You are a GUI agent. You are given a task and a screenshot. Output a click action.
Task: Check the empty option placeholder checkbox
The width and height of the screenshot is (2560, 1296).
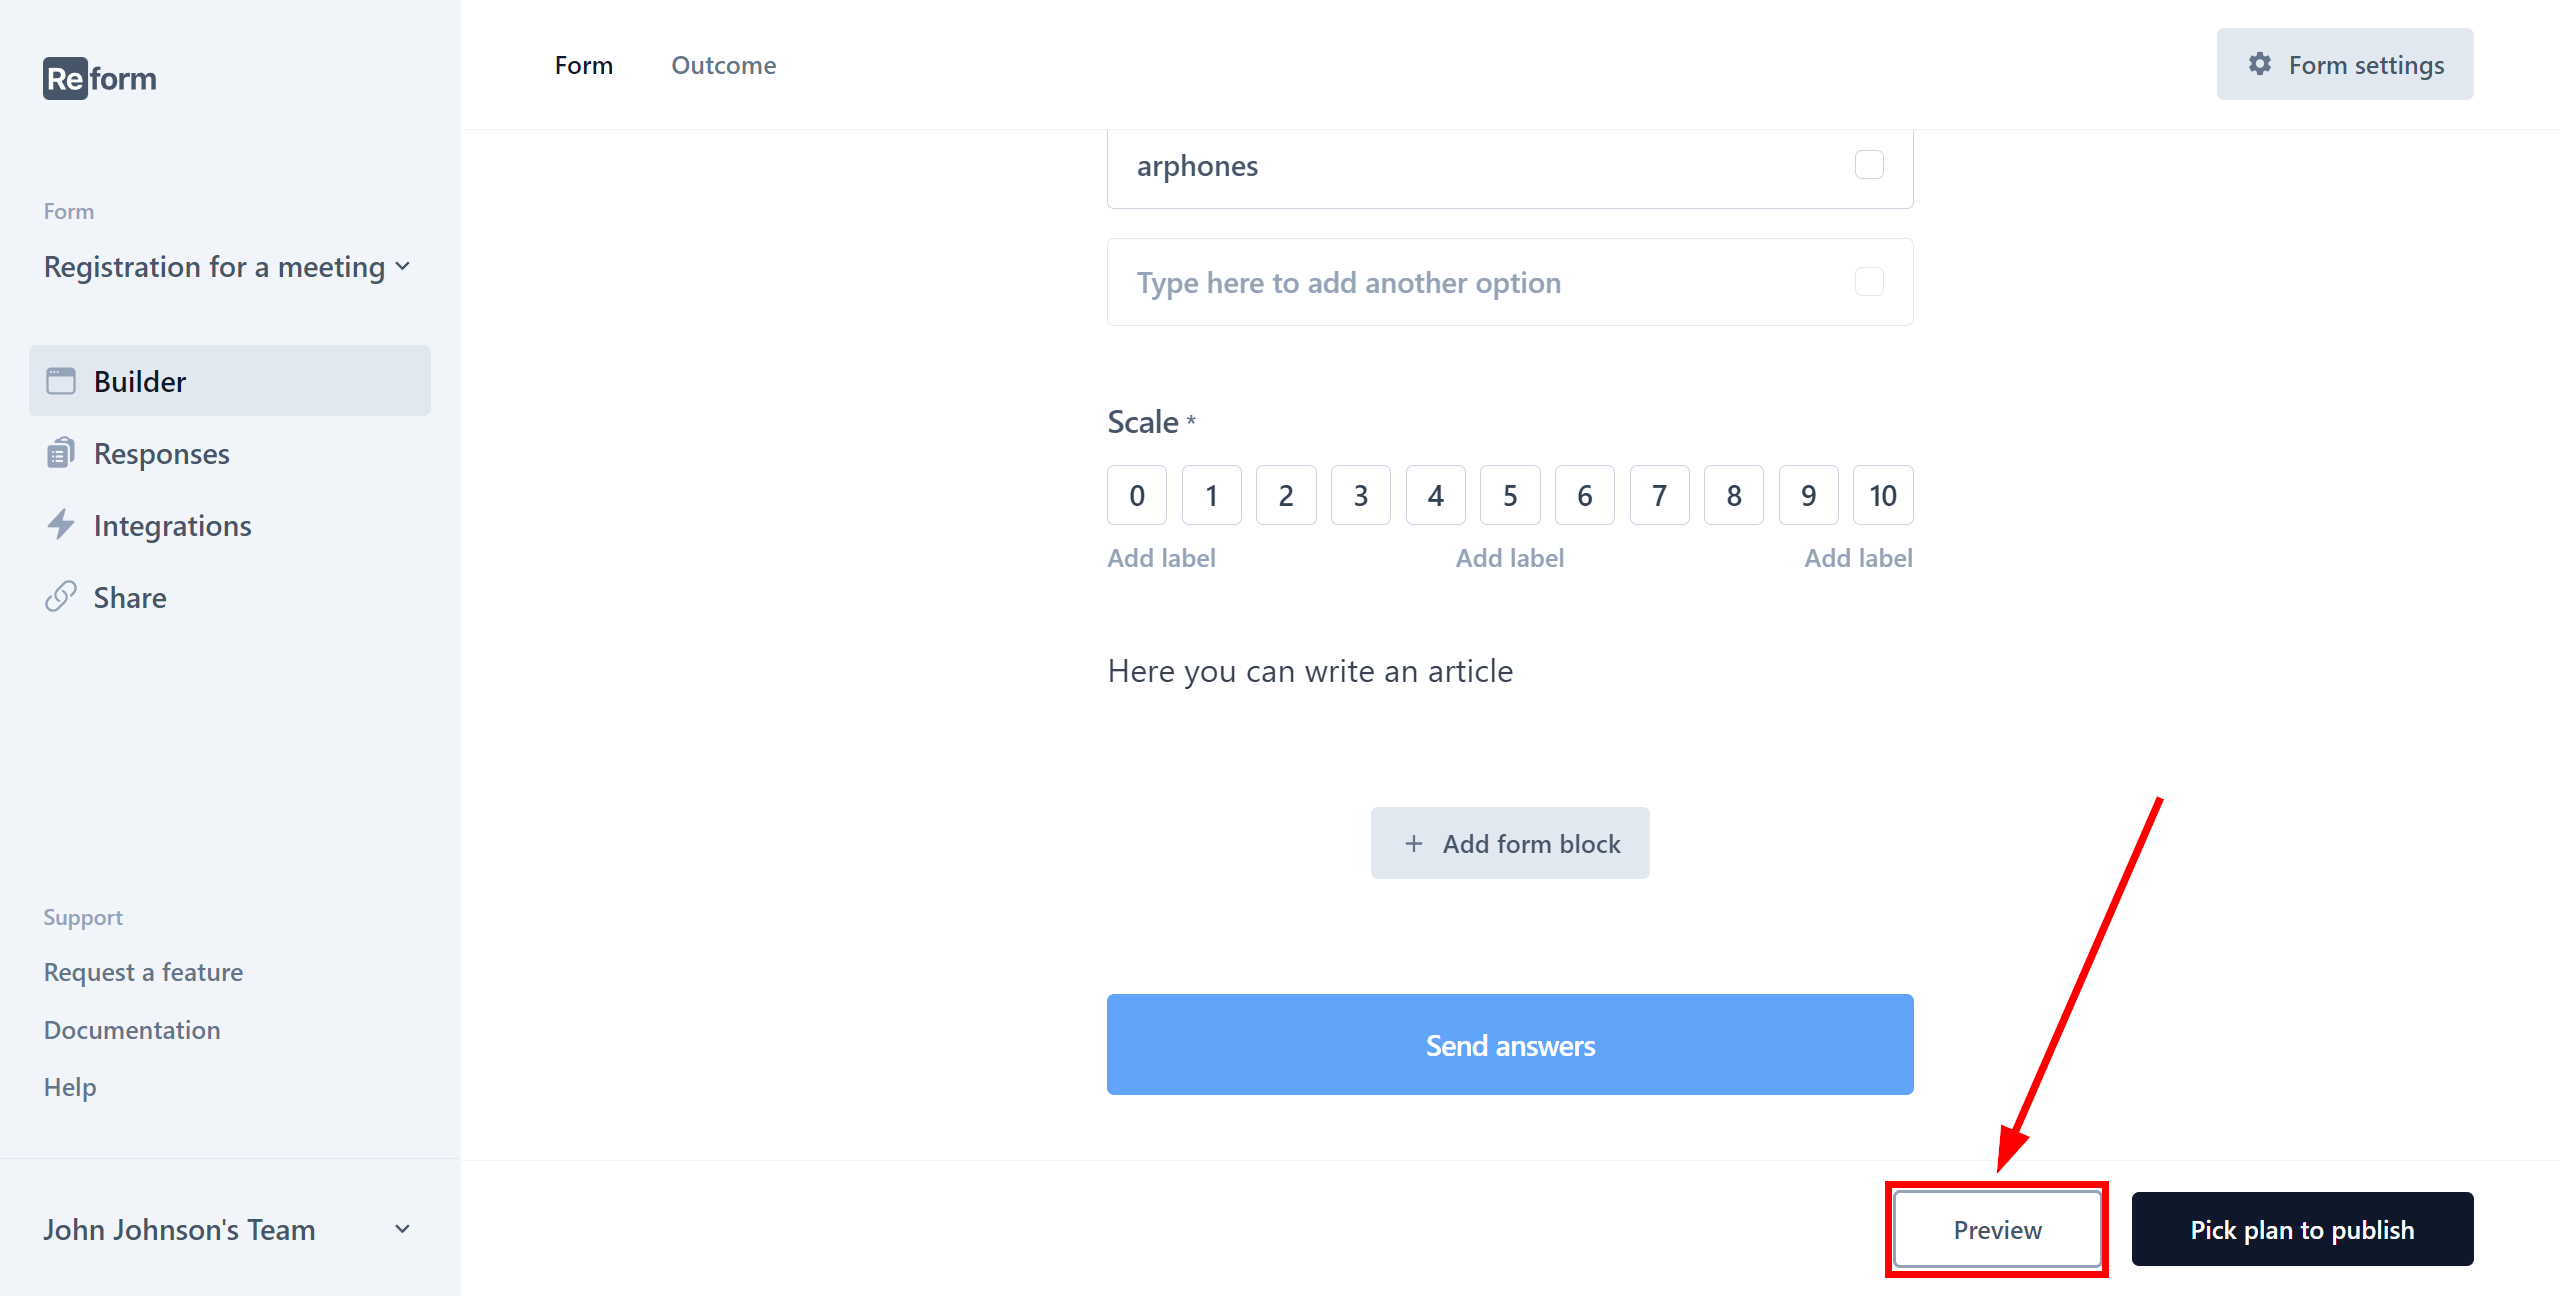1869,281
